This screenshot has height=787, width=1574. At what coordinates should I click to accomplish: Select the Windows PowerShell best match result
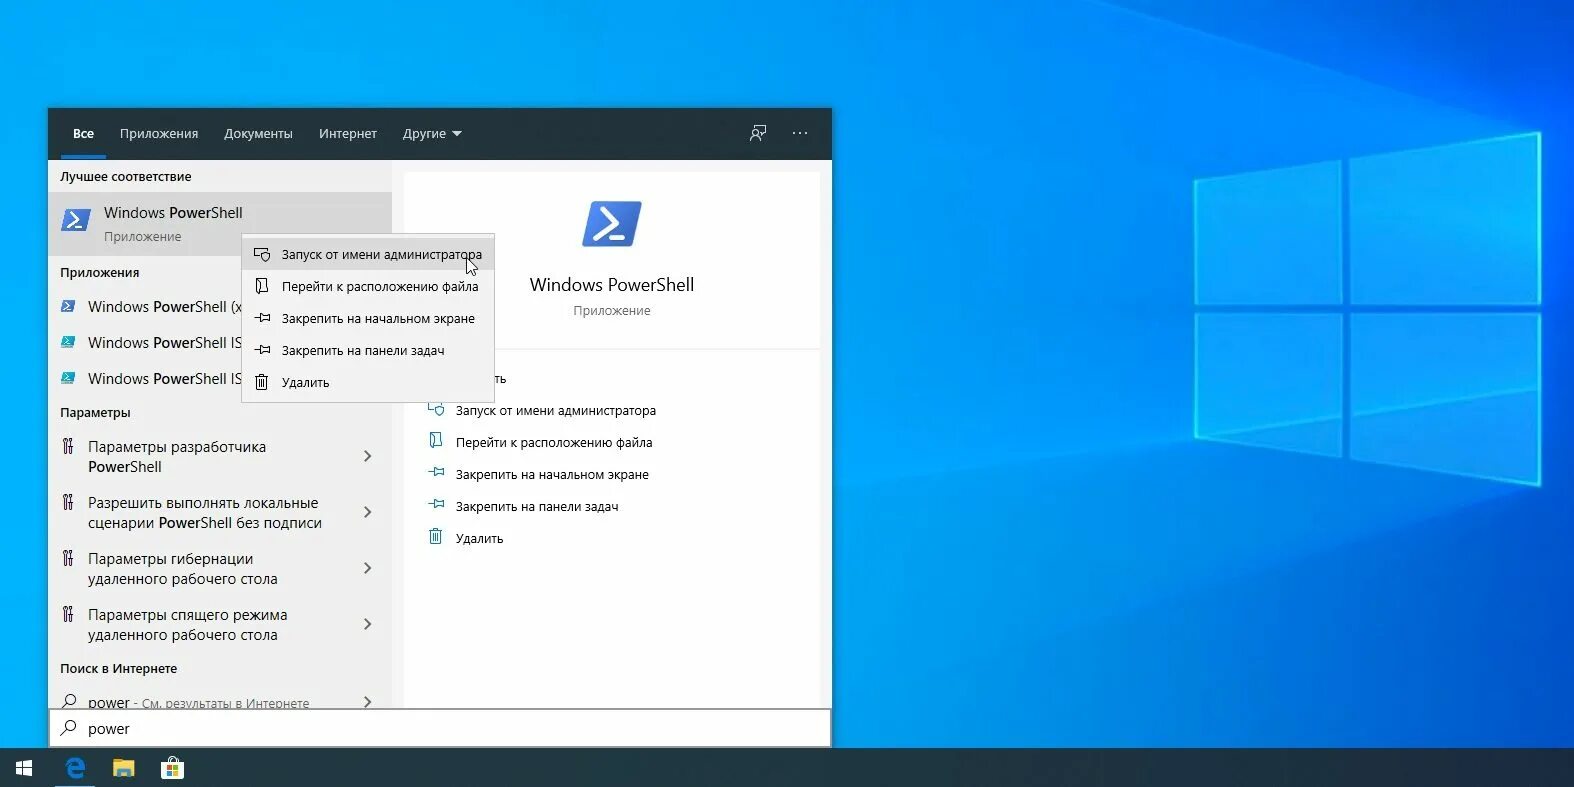coord(220,224)
